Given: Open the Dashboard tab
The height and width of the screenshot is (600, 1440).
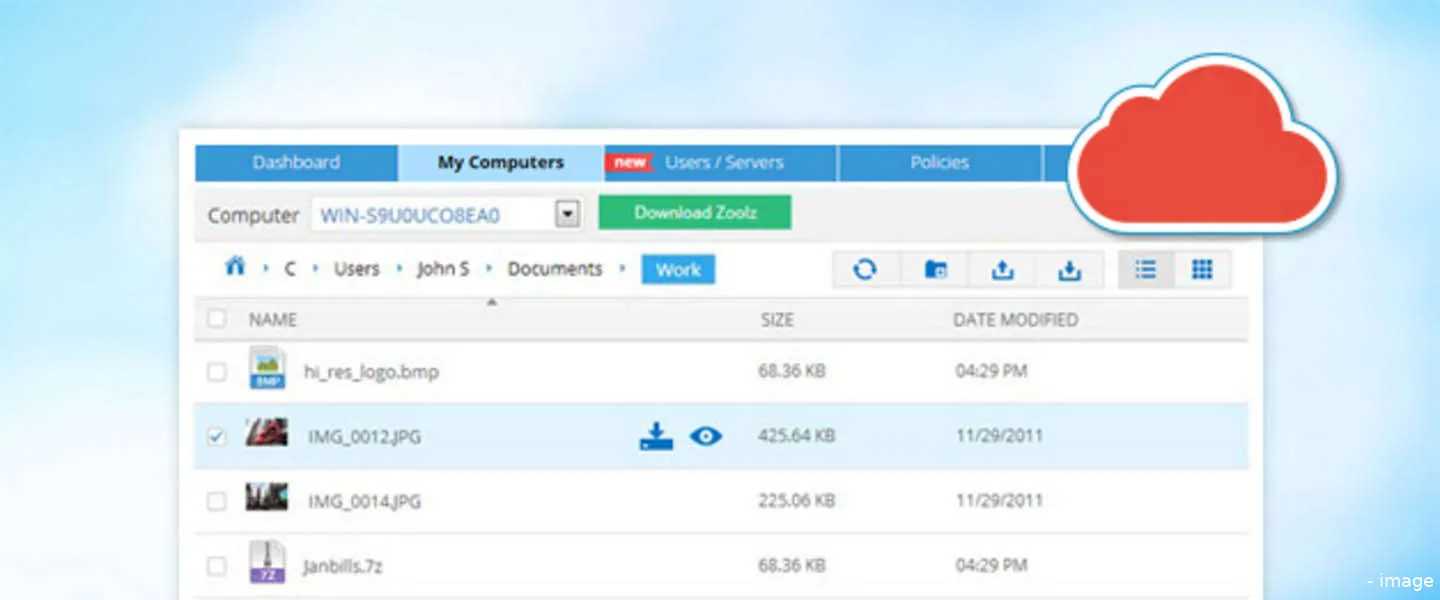Looking at the screenshot, I should tap(296, 163).
